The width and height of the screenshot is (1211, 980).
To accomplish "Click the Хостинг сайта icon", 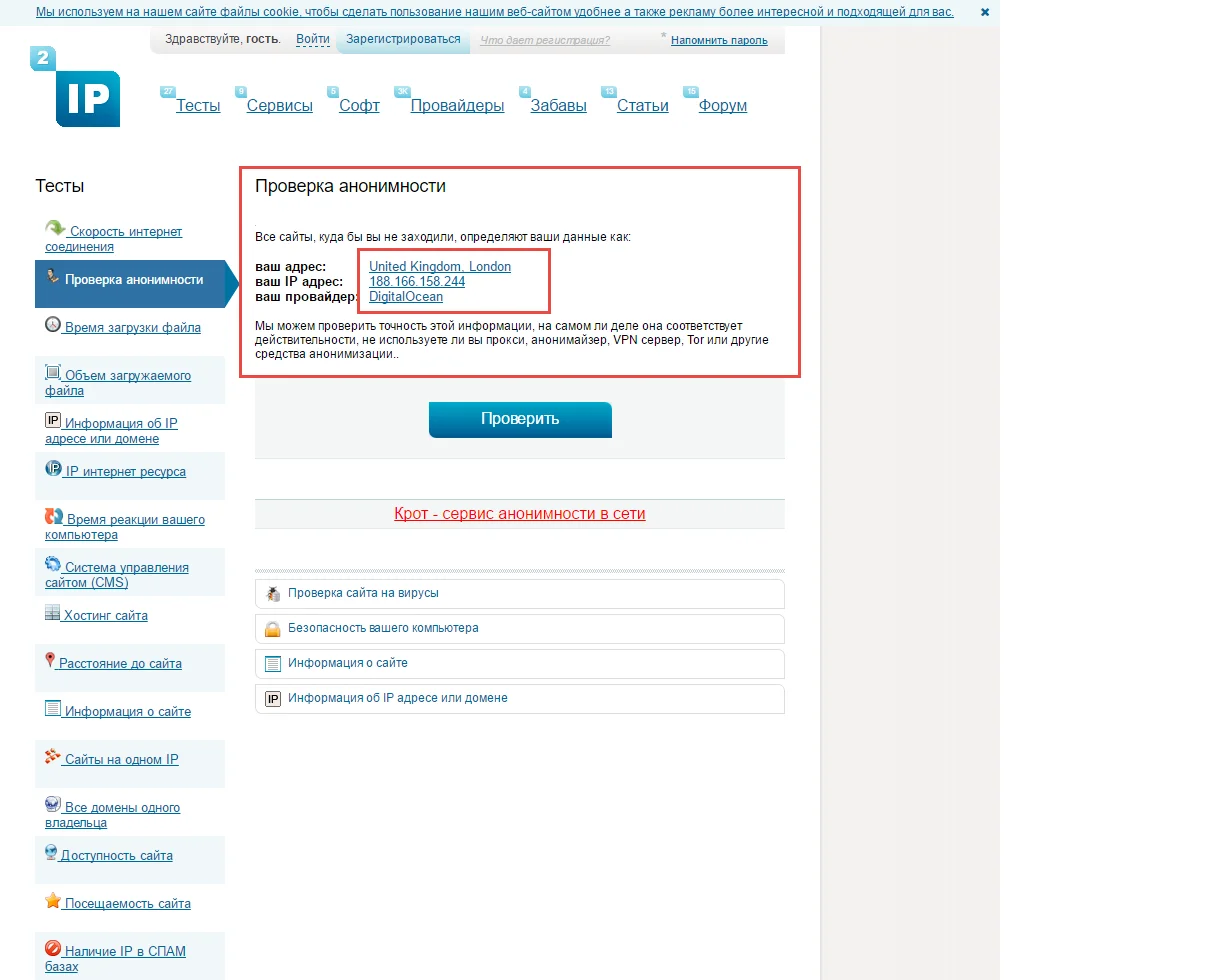I will coord(53,612).
